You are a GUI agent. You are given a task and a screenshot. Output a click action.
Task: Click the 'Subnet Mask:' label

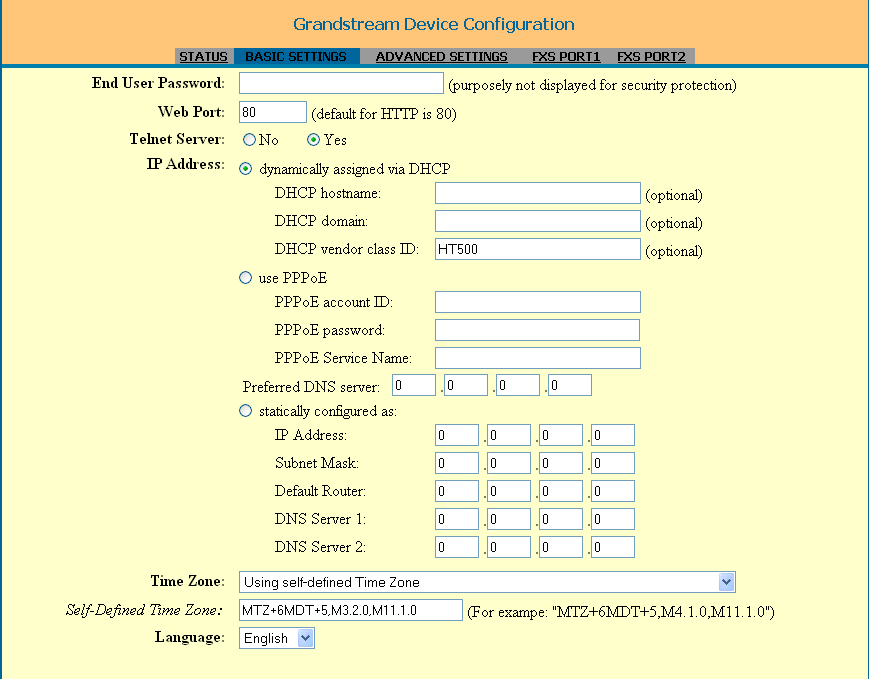(317, 463)
